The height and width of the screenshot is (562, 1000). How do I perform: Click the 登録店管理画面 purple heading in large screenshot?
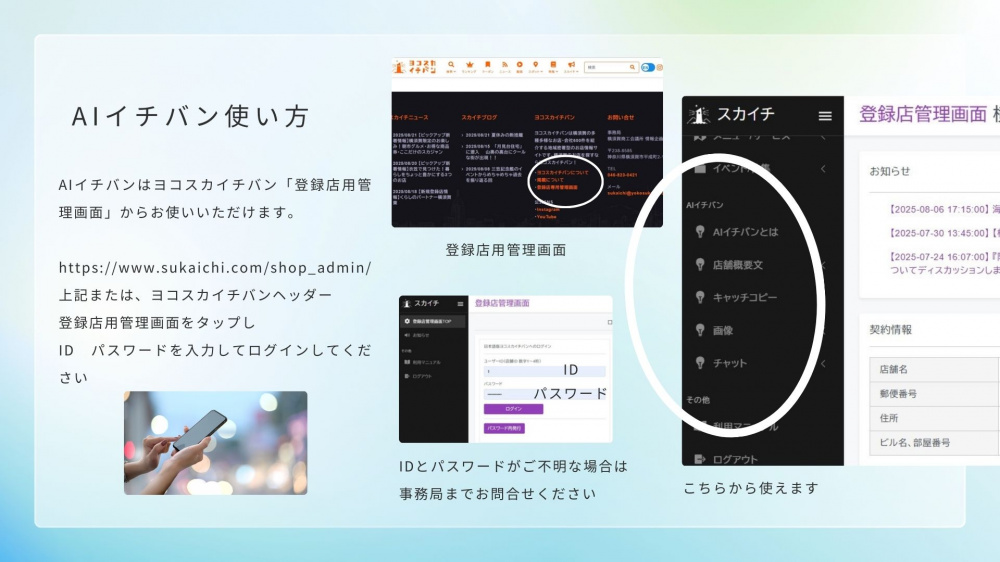tap(923, 114)
